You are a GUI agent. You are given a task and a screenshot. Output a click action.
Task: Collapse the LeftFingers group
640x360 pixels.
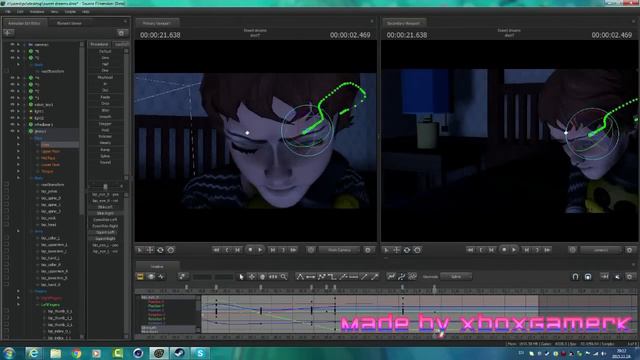coord(38,304)
